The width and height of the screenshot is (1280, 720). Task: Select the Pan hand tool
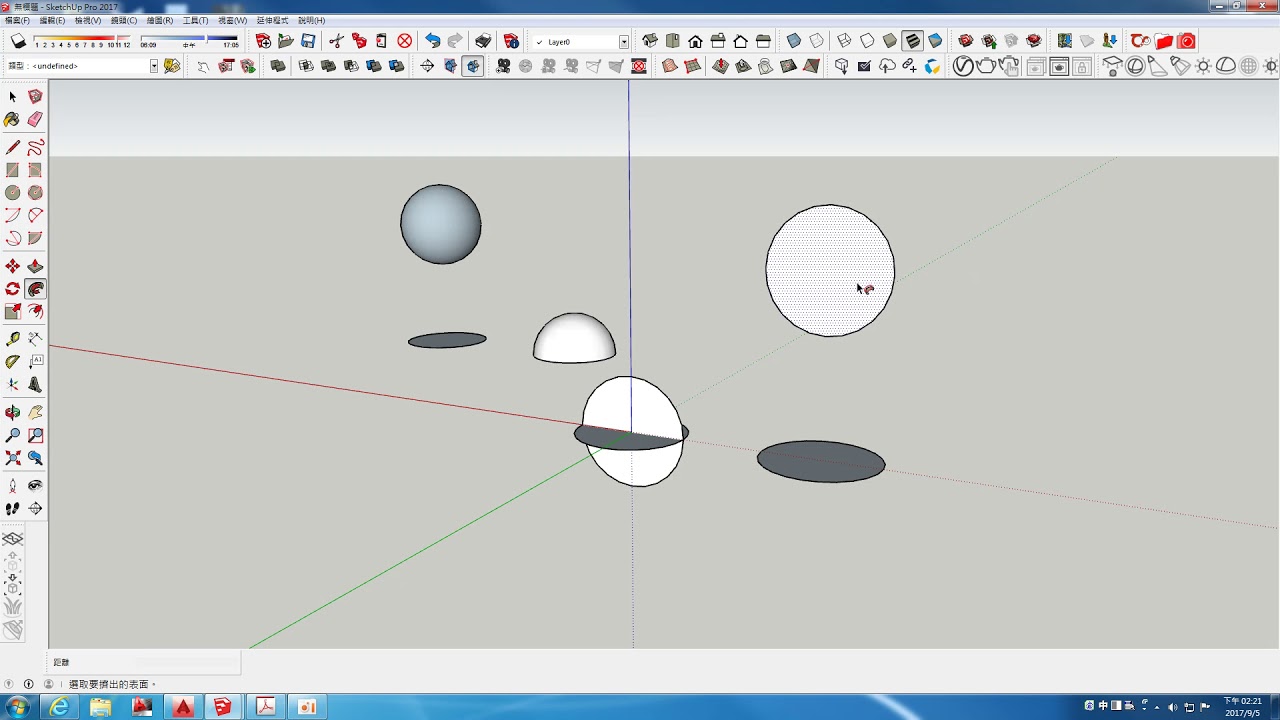[35, 412]
